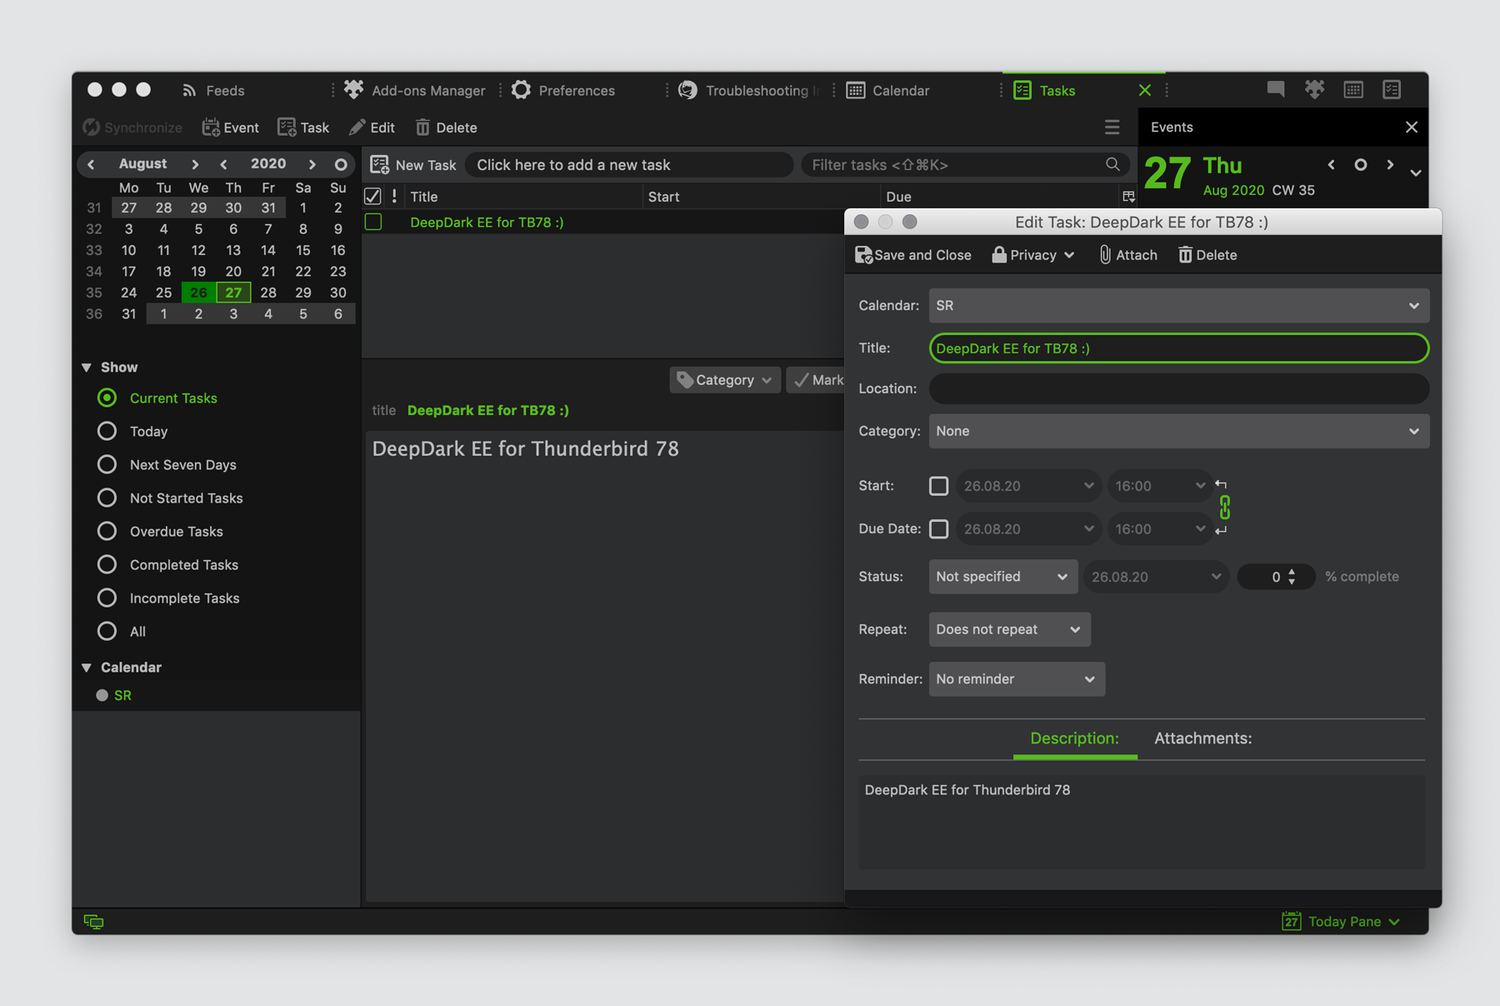1500x1006 pixels.
Task: Click Delete in the Edit Task toolbar
Action: [x=1207, y=255]
